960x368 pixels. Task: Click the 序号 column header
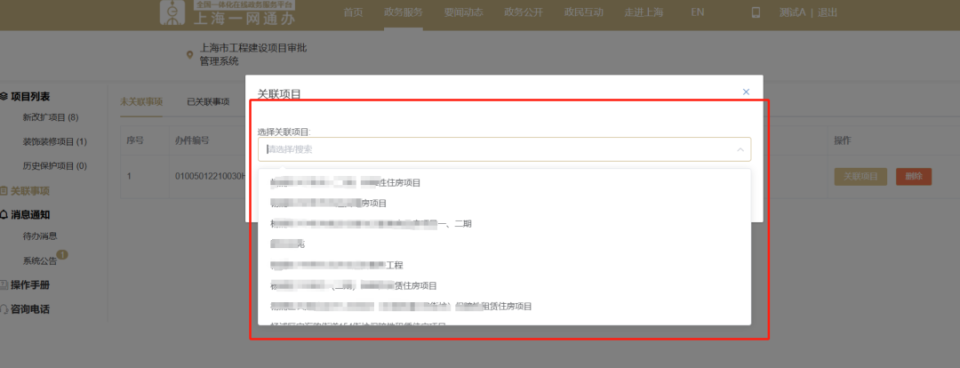click(x=135, y=140)
